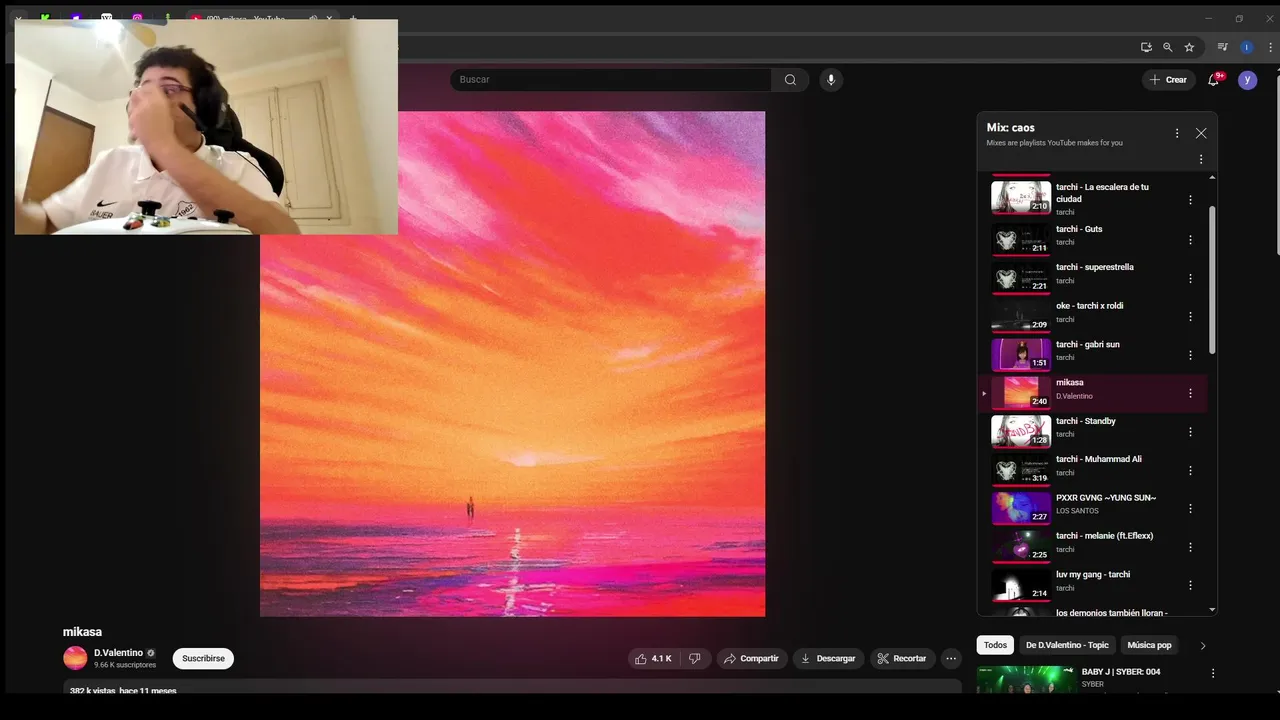The image size is (1280, 720).
Task: Click the 382 k vistas description box
Action: (x=512, y=688)
